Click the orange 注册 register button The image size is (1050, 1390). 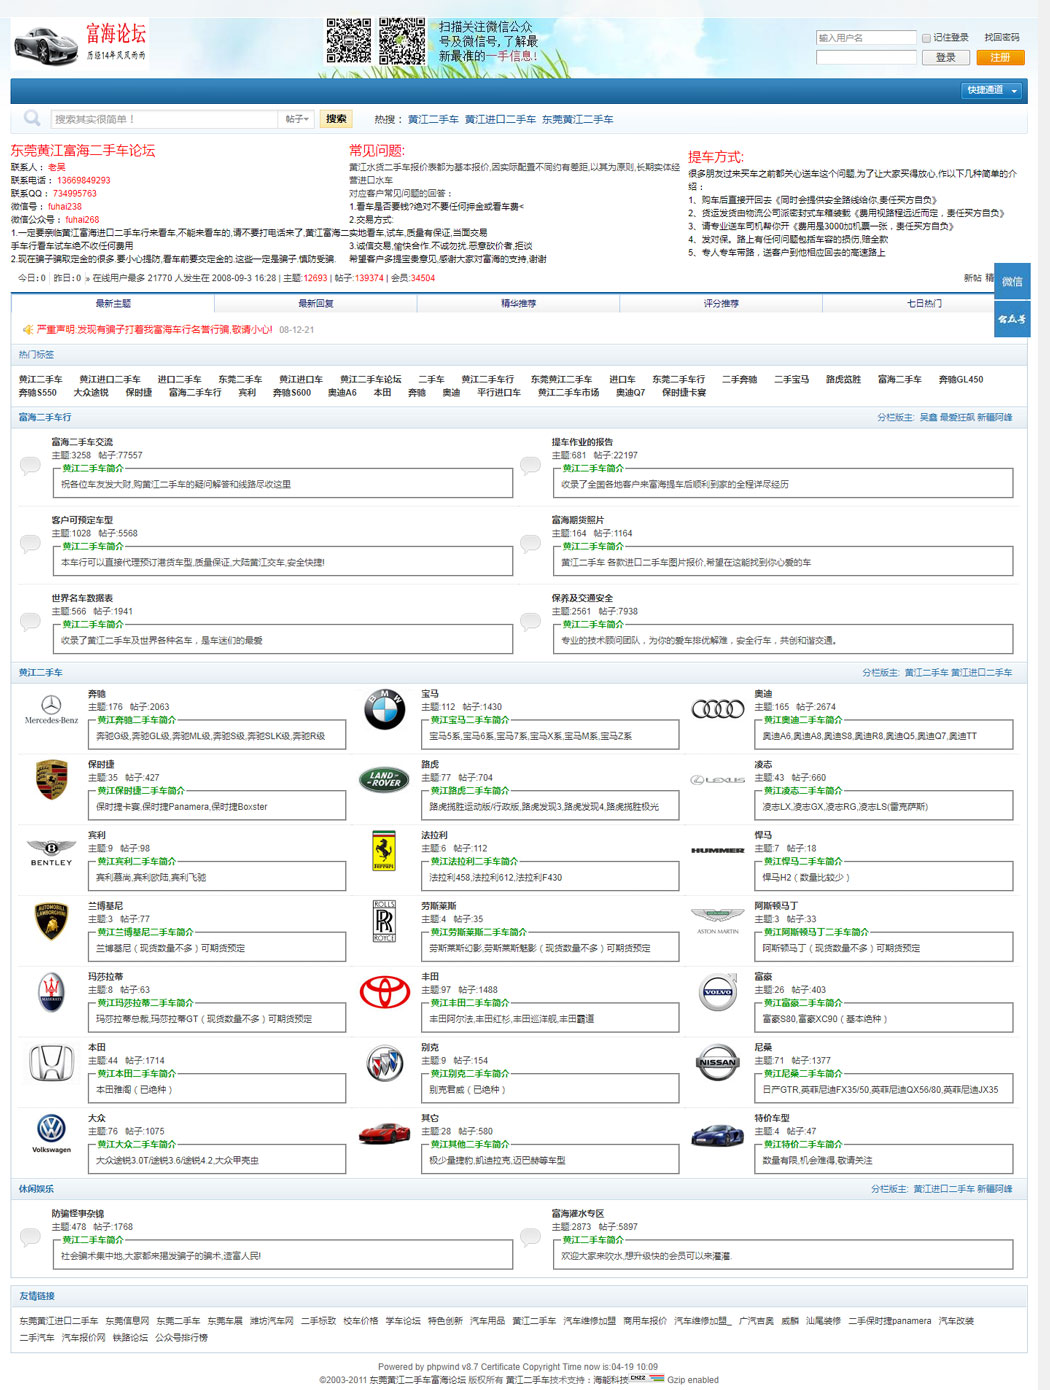(1000, 58)
